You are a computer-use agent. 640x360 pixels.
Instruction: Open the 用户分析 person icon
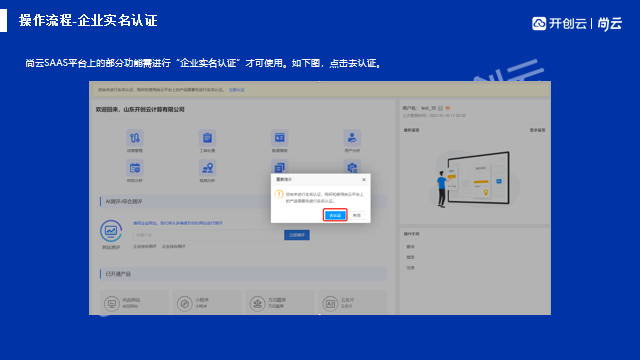(352, 138)
